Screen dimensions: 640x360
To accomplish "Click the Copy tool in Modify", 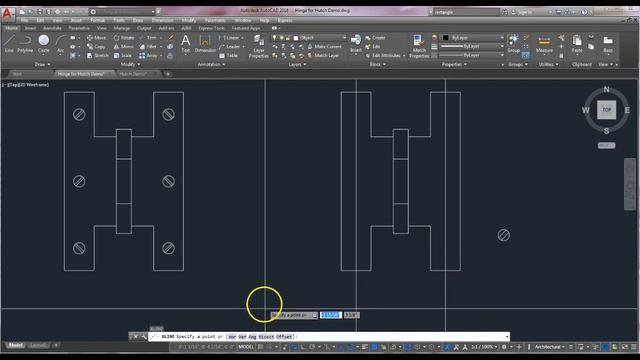I will coord(96,47).
